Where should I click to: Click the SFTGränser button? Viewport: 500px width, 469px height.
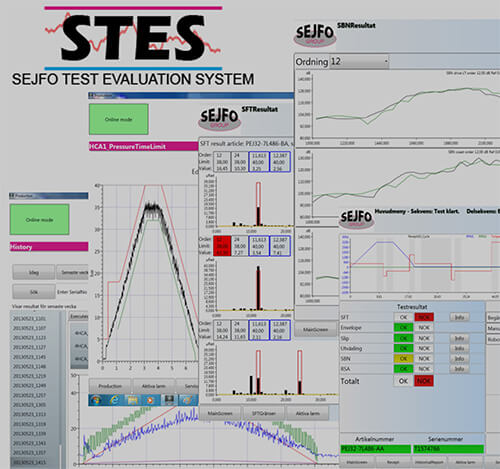[264, 413]
